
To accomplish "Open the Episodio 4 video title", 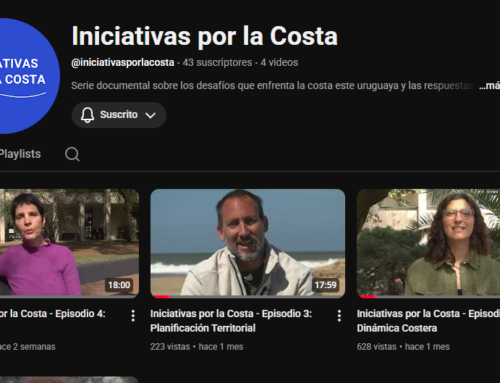I will [53, 314].
